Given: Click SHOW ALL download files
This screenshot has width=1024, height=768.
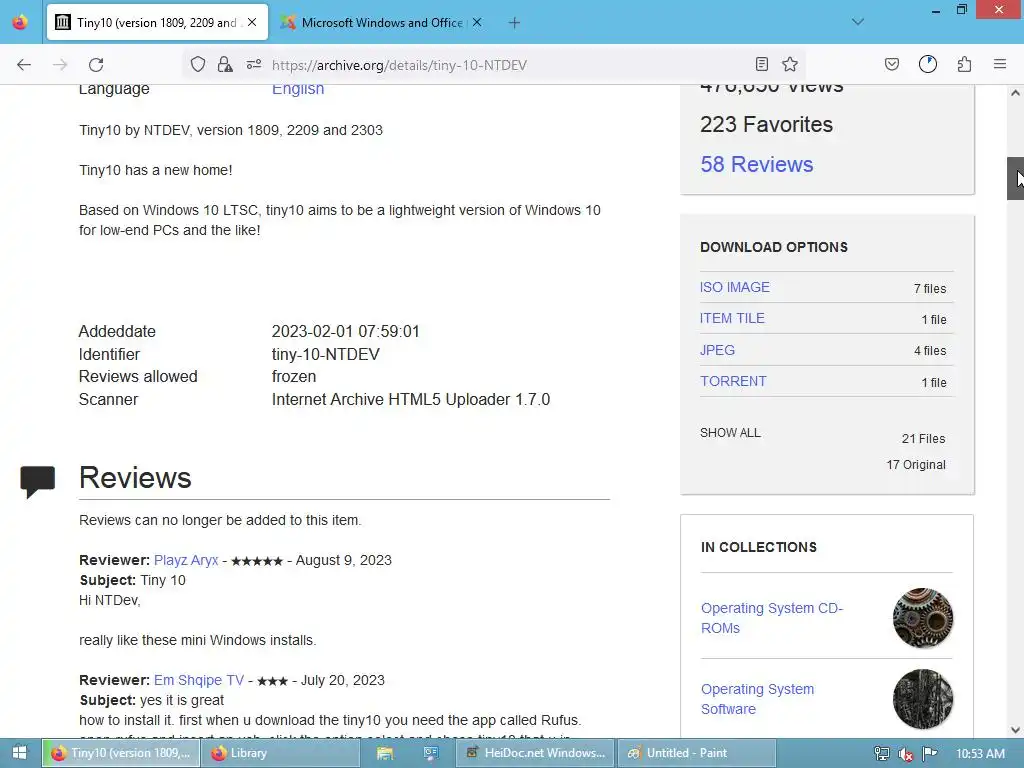Looking at the screenshot, I should (730, 433).
